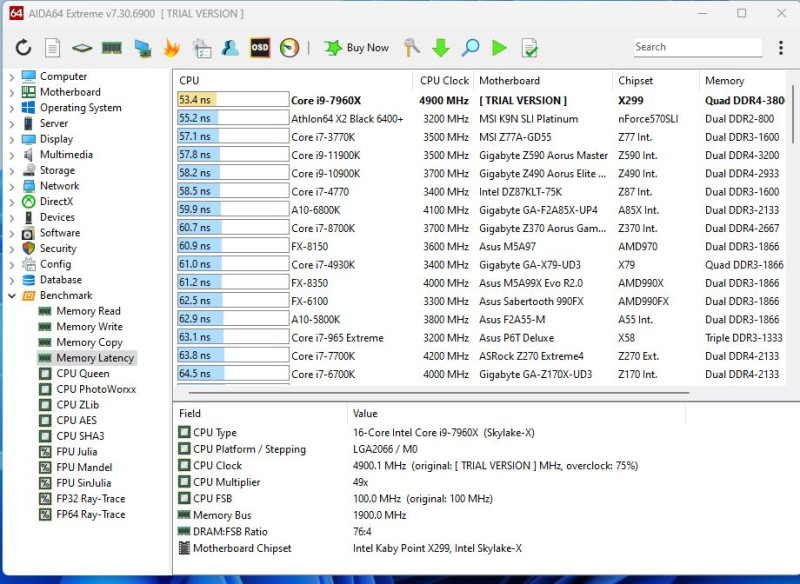Open CPU ZLib benchmark

tap(78, 405)
